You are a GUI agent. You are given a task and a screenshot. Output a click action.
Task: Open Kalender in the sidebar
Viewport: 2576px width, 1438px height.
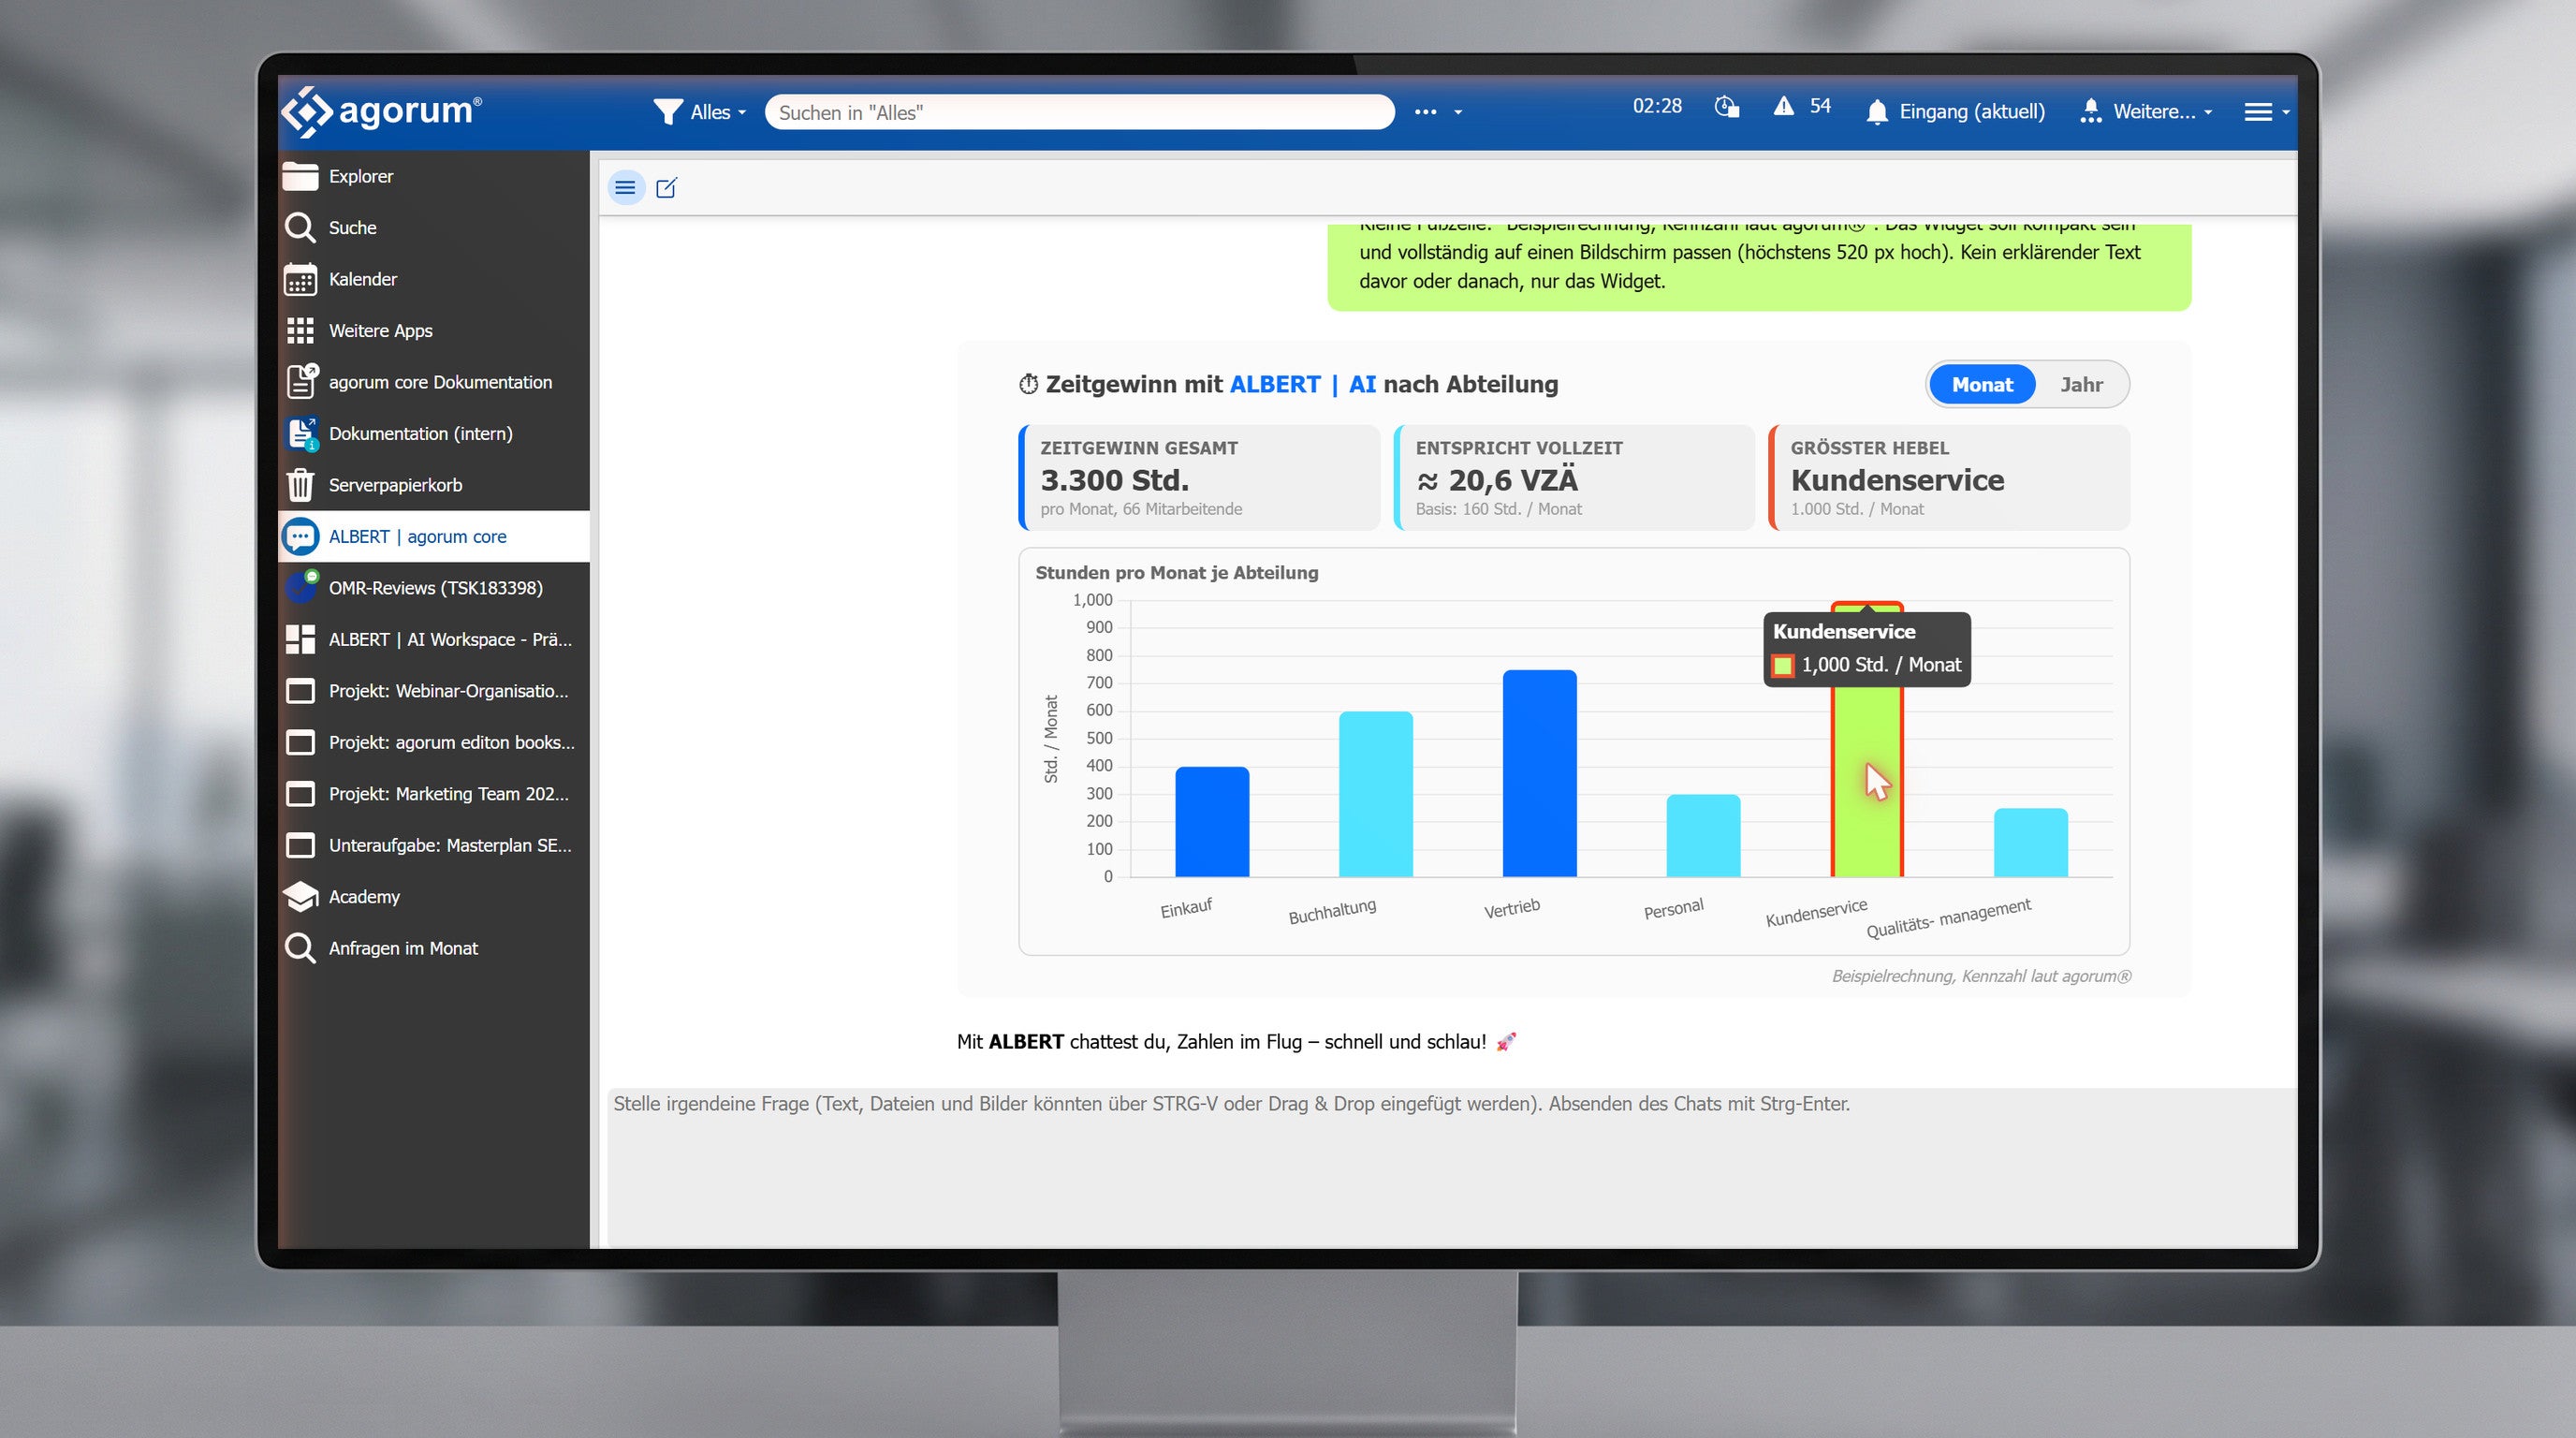point(434,279)
